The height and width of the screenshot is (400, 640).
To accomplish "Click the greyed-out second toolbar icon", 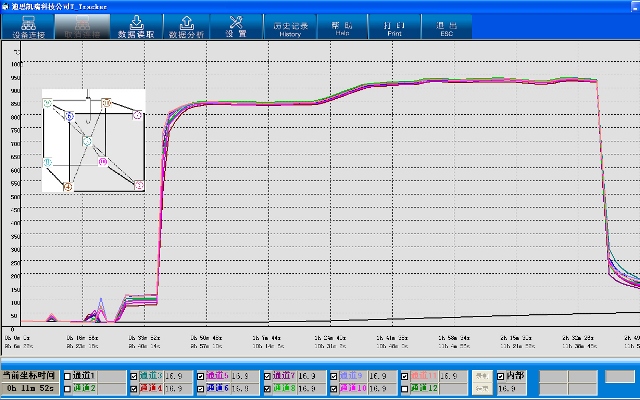I will [x=82, y=26].
